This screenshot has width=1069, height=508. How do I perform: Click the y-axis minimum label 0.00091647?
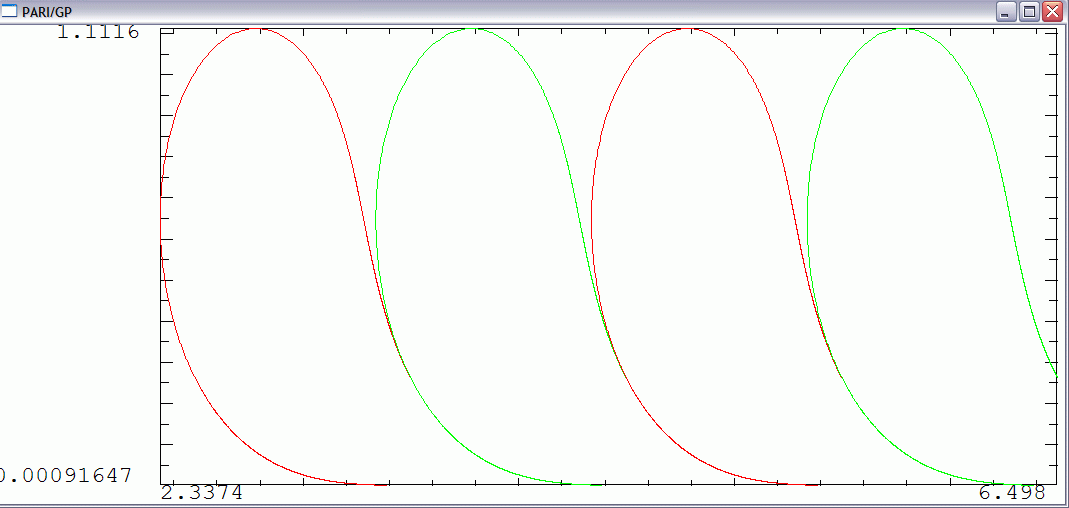click(65, 475)
